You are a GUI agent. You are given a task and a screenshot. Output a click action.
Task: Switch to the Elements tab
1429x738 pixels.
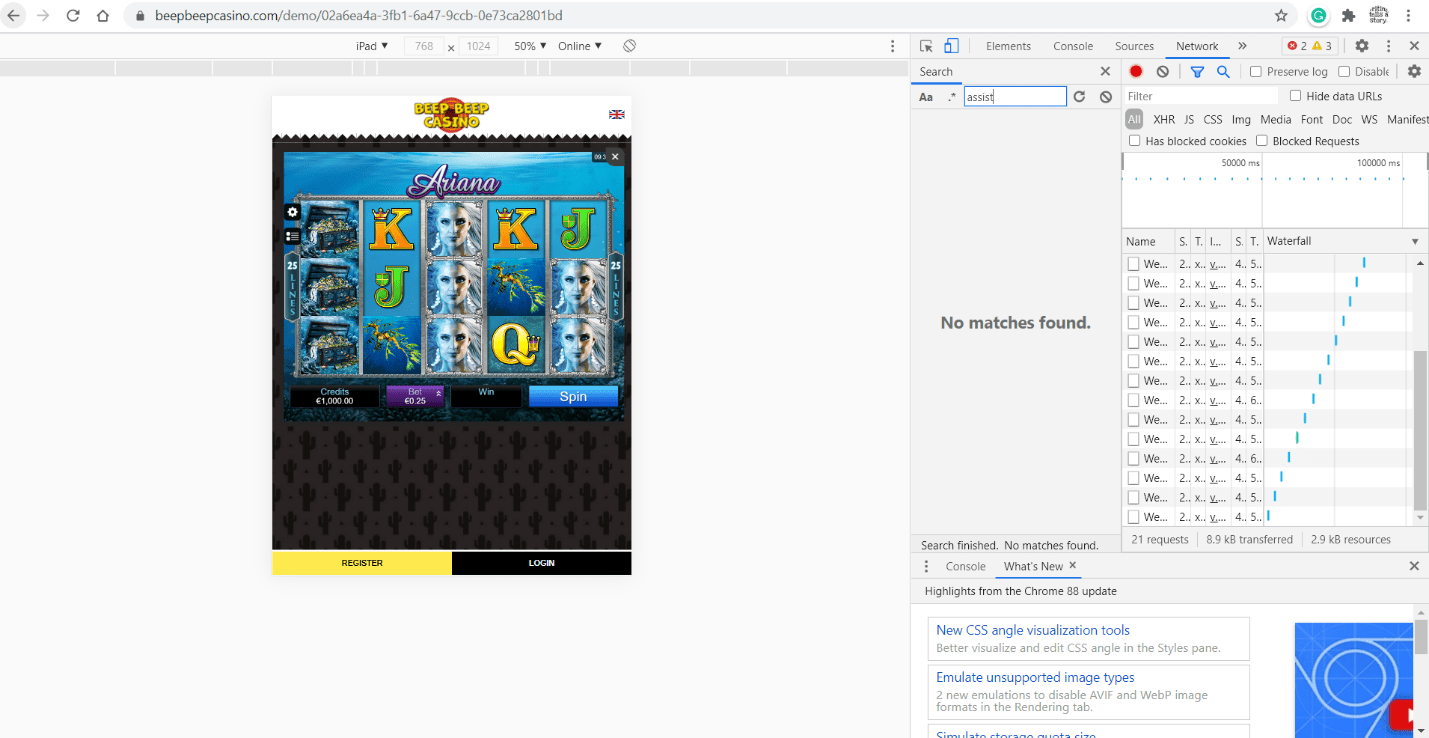(x=1008, y=46)
